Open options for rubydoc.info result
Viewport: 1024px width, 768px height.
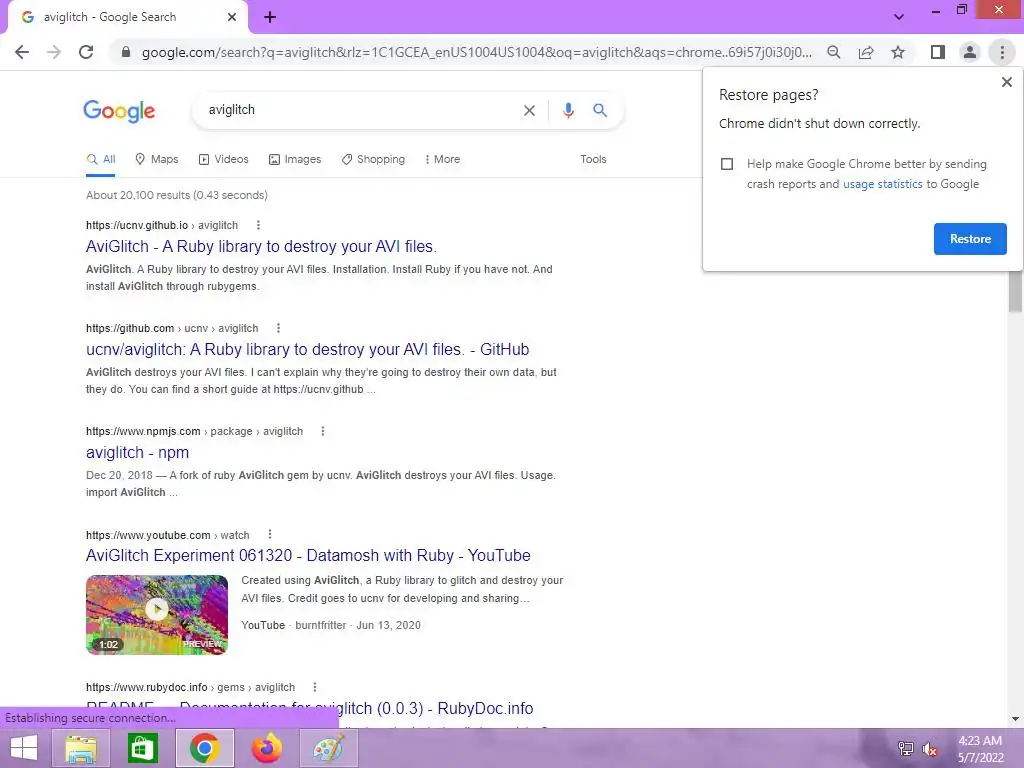(315, 688)
